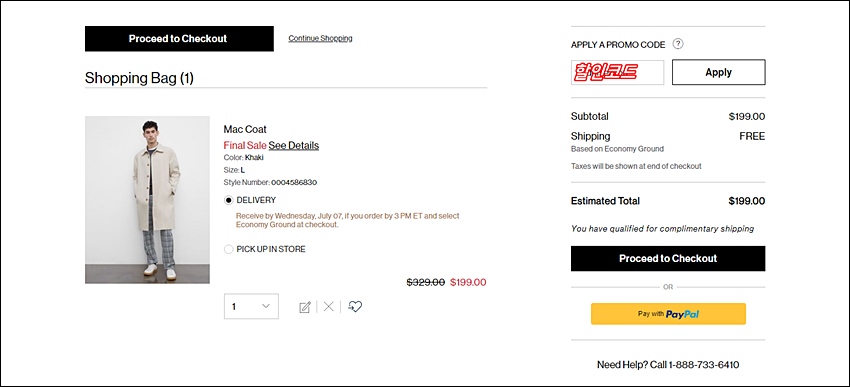Open Final Sale See Details link

pos(294,145)
